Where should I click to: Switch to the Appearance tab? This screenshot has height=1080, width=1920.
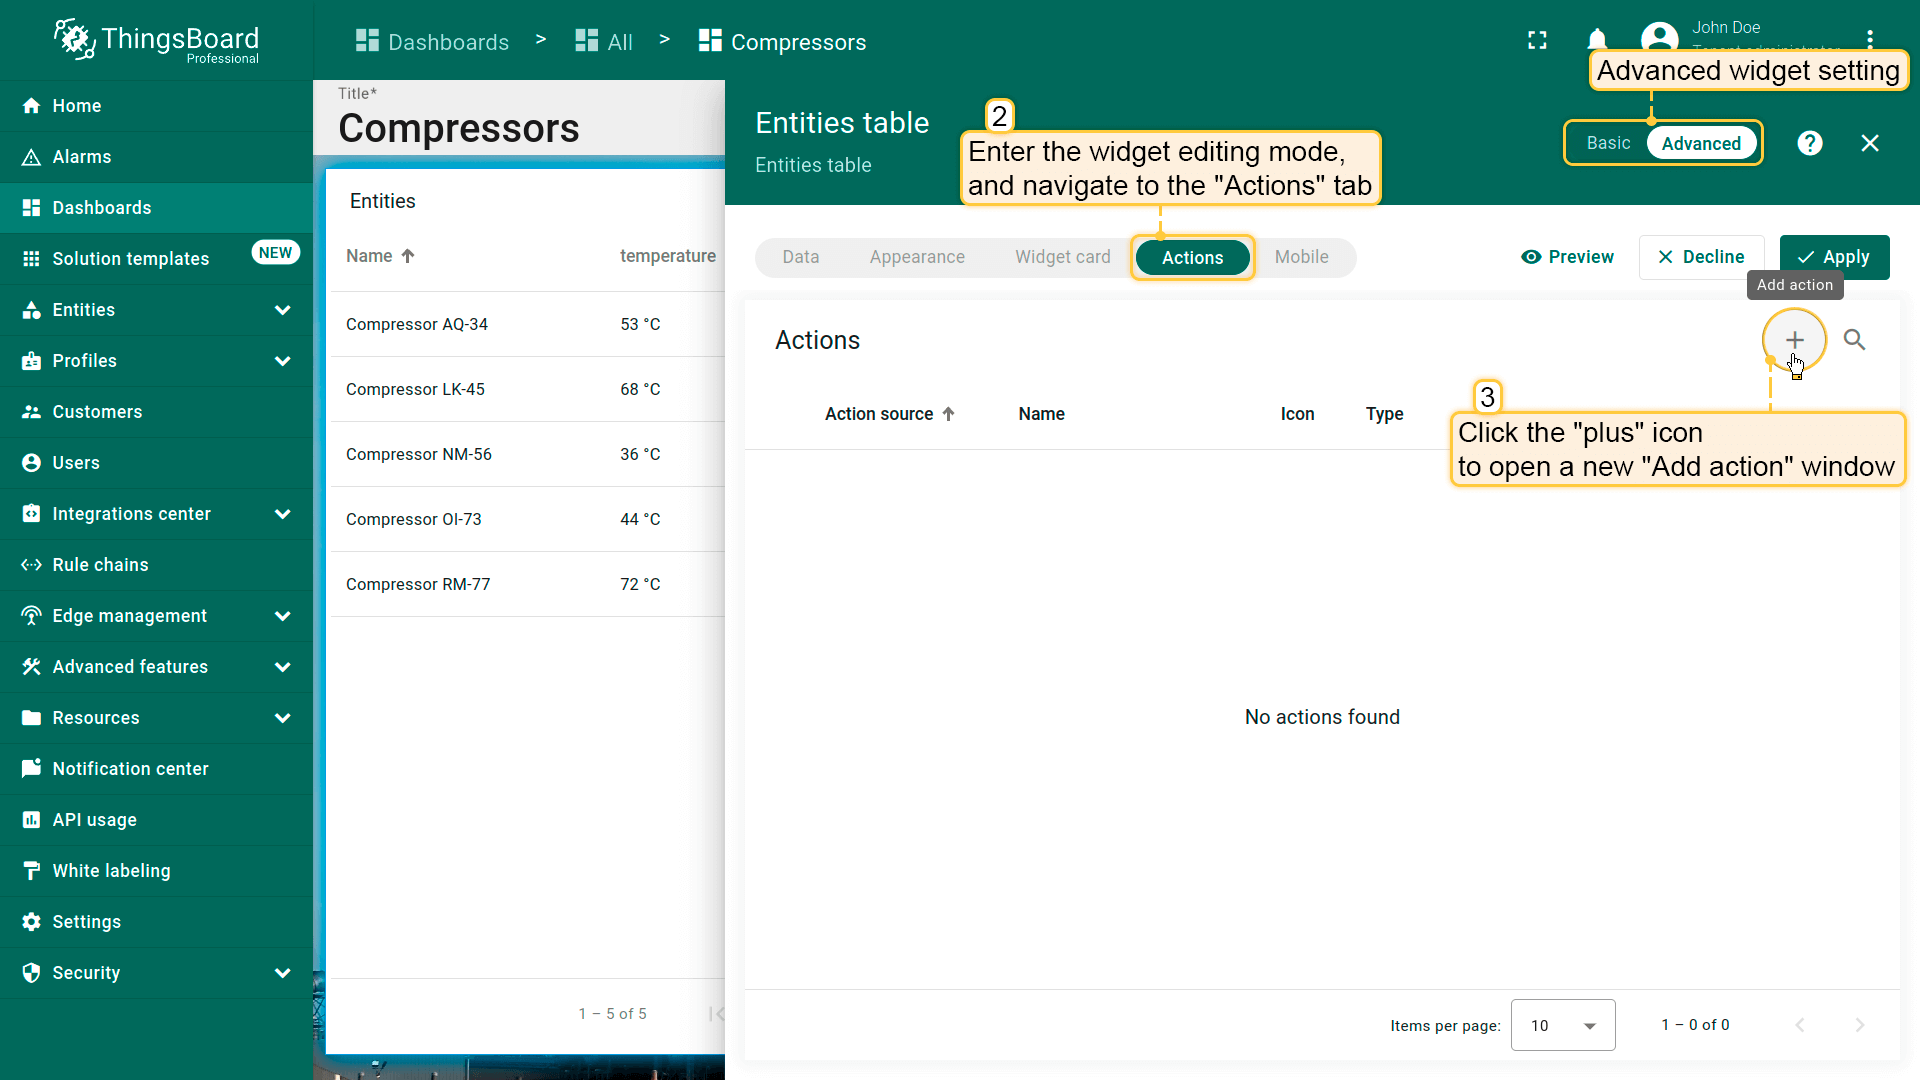coord(917,257)
